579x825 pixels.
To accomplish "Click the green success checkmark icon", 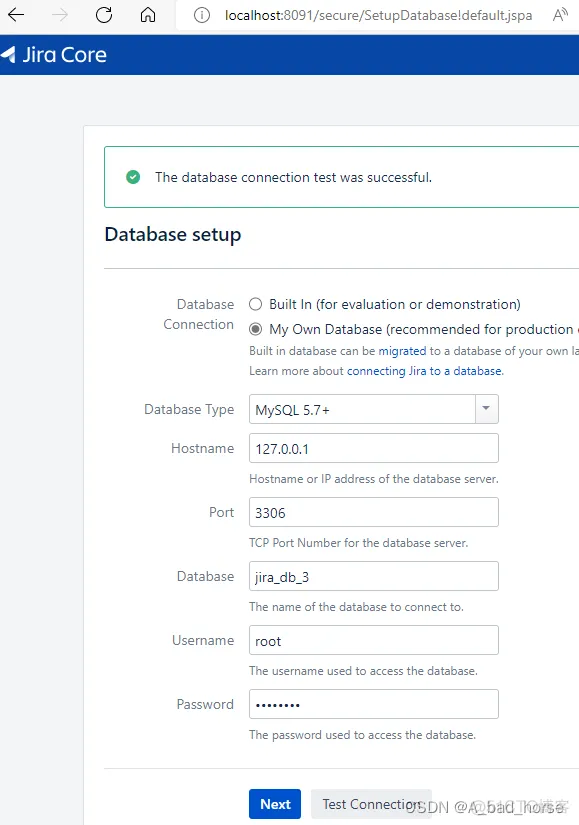I will pyautogui.click(x=133, y=177).
